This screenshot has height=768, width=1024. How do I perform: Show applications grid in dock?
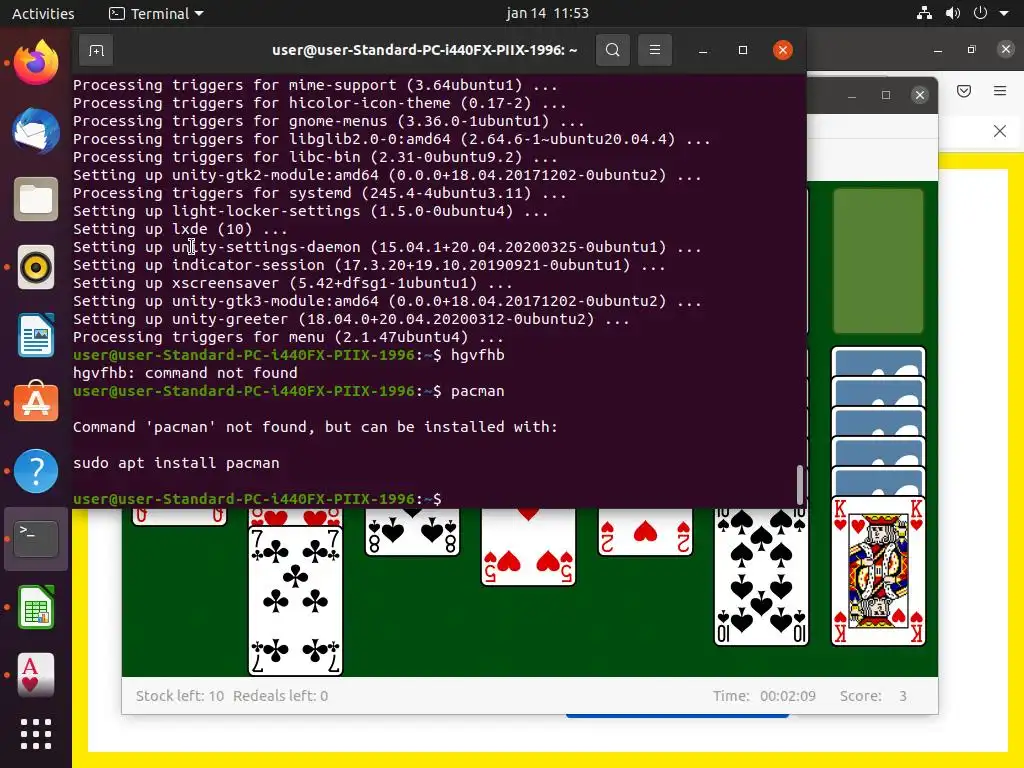pos(36,734)
